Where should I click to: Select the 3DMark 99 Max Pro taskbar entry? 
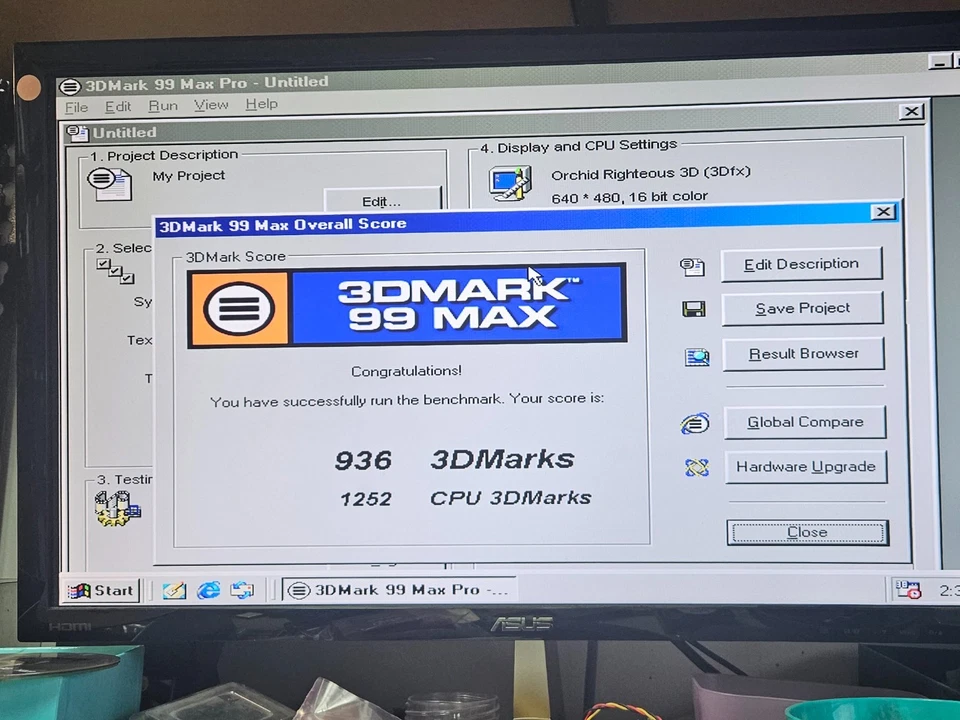click(397, 589)
